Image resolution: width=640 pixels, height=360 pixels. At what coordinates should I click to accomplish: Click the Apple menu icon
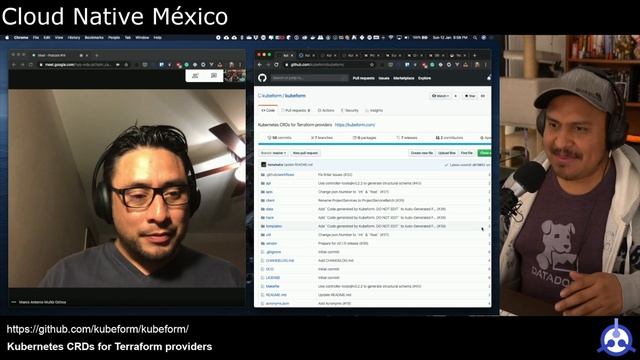(x=7, y=38)
